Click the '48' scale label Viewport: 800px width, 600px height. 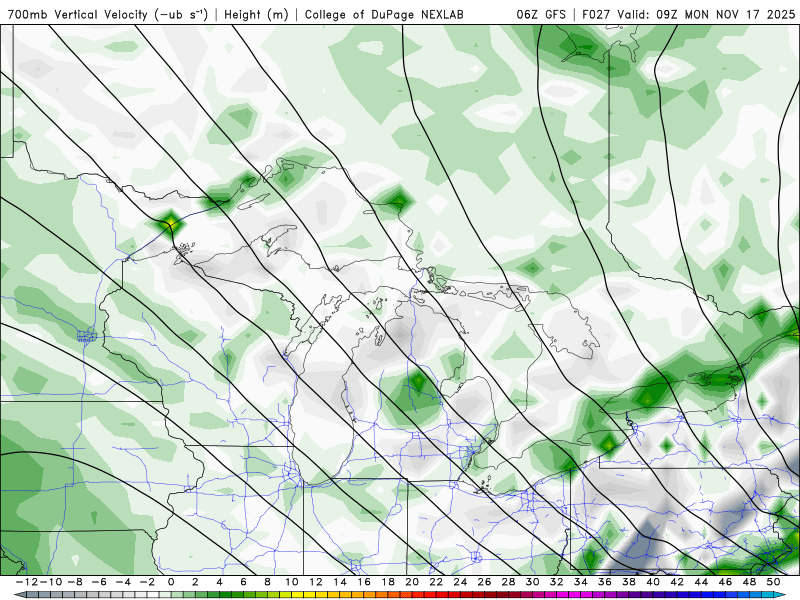click(749, 582)
